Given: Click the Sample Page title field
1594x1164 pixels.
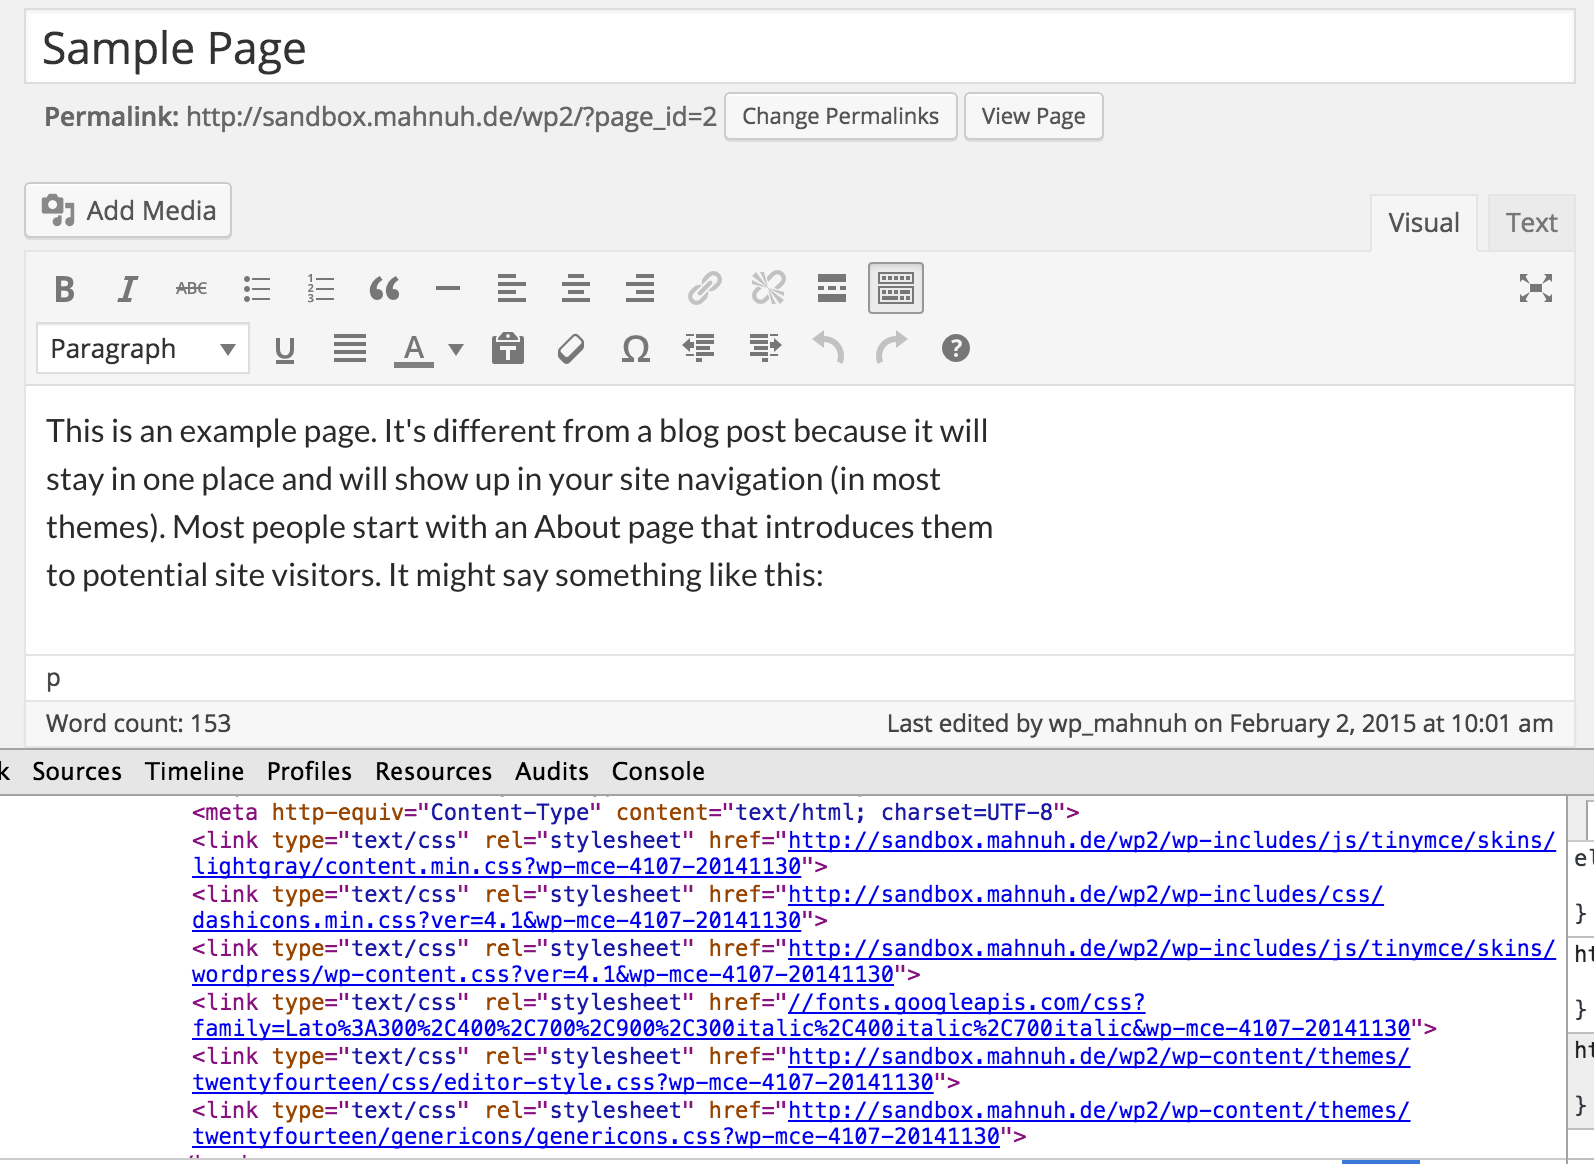Looking at the screenshot, I should (800, 48).
